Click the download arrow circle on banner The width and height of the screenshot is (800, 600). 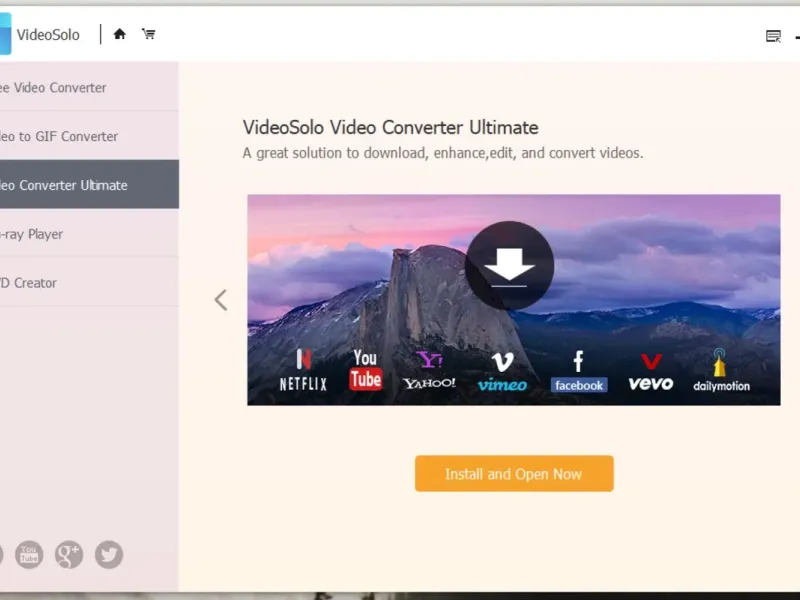tap(509, 265)
